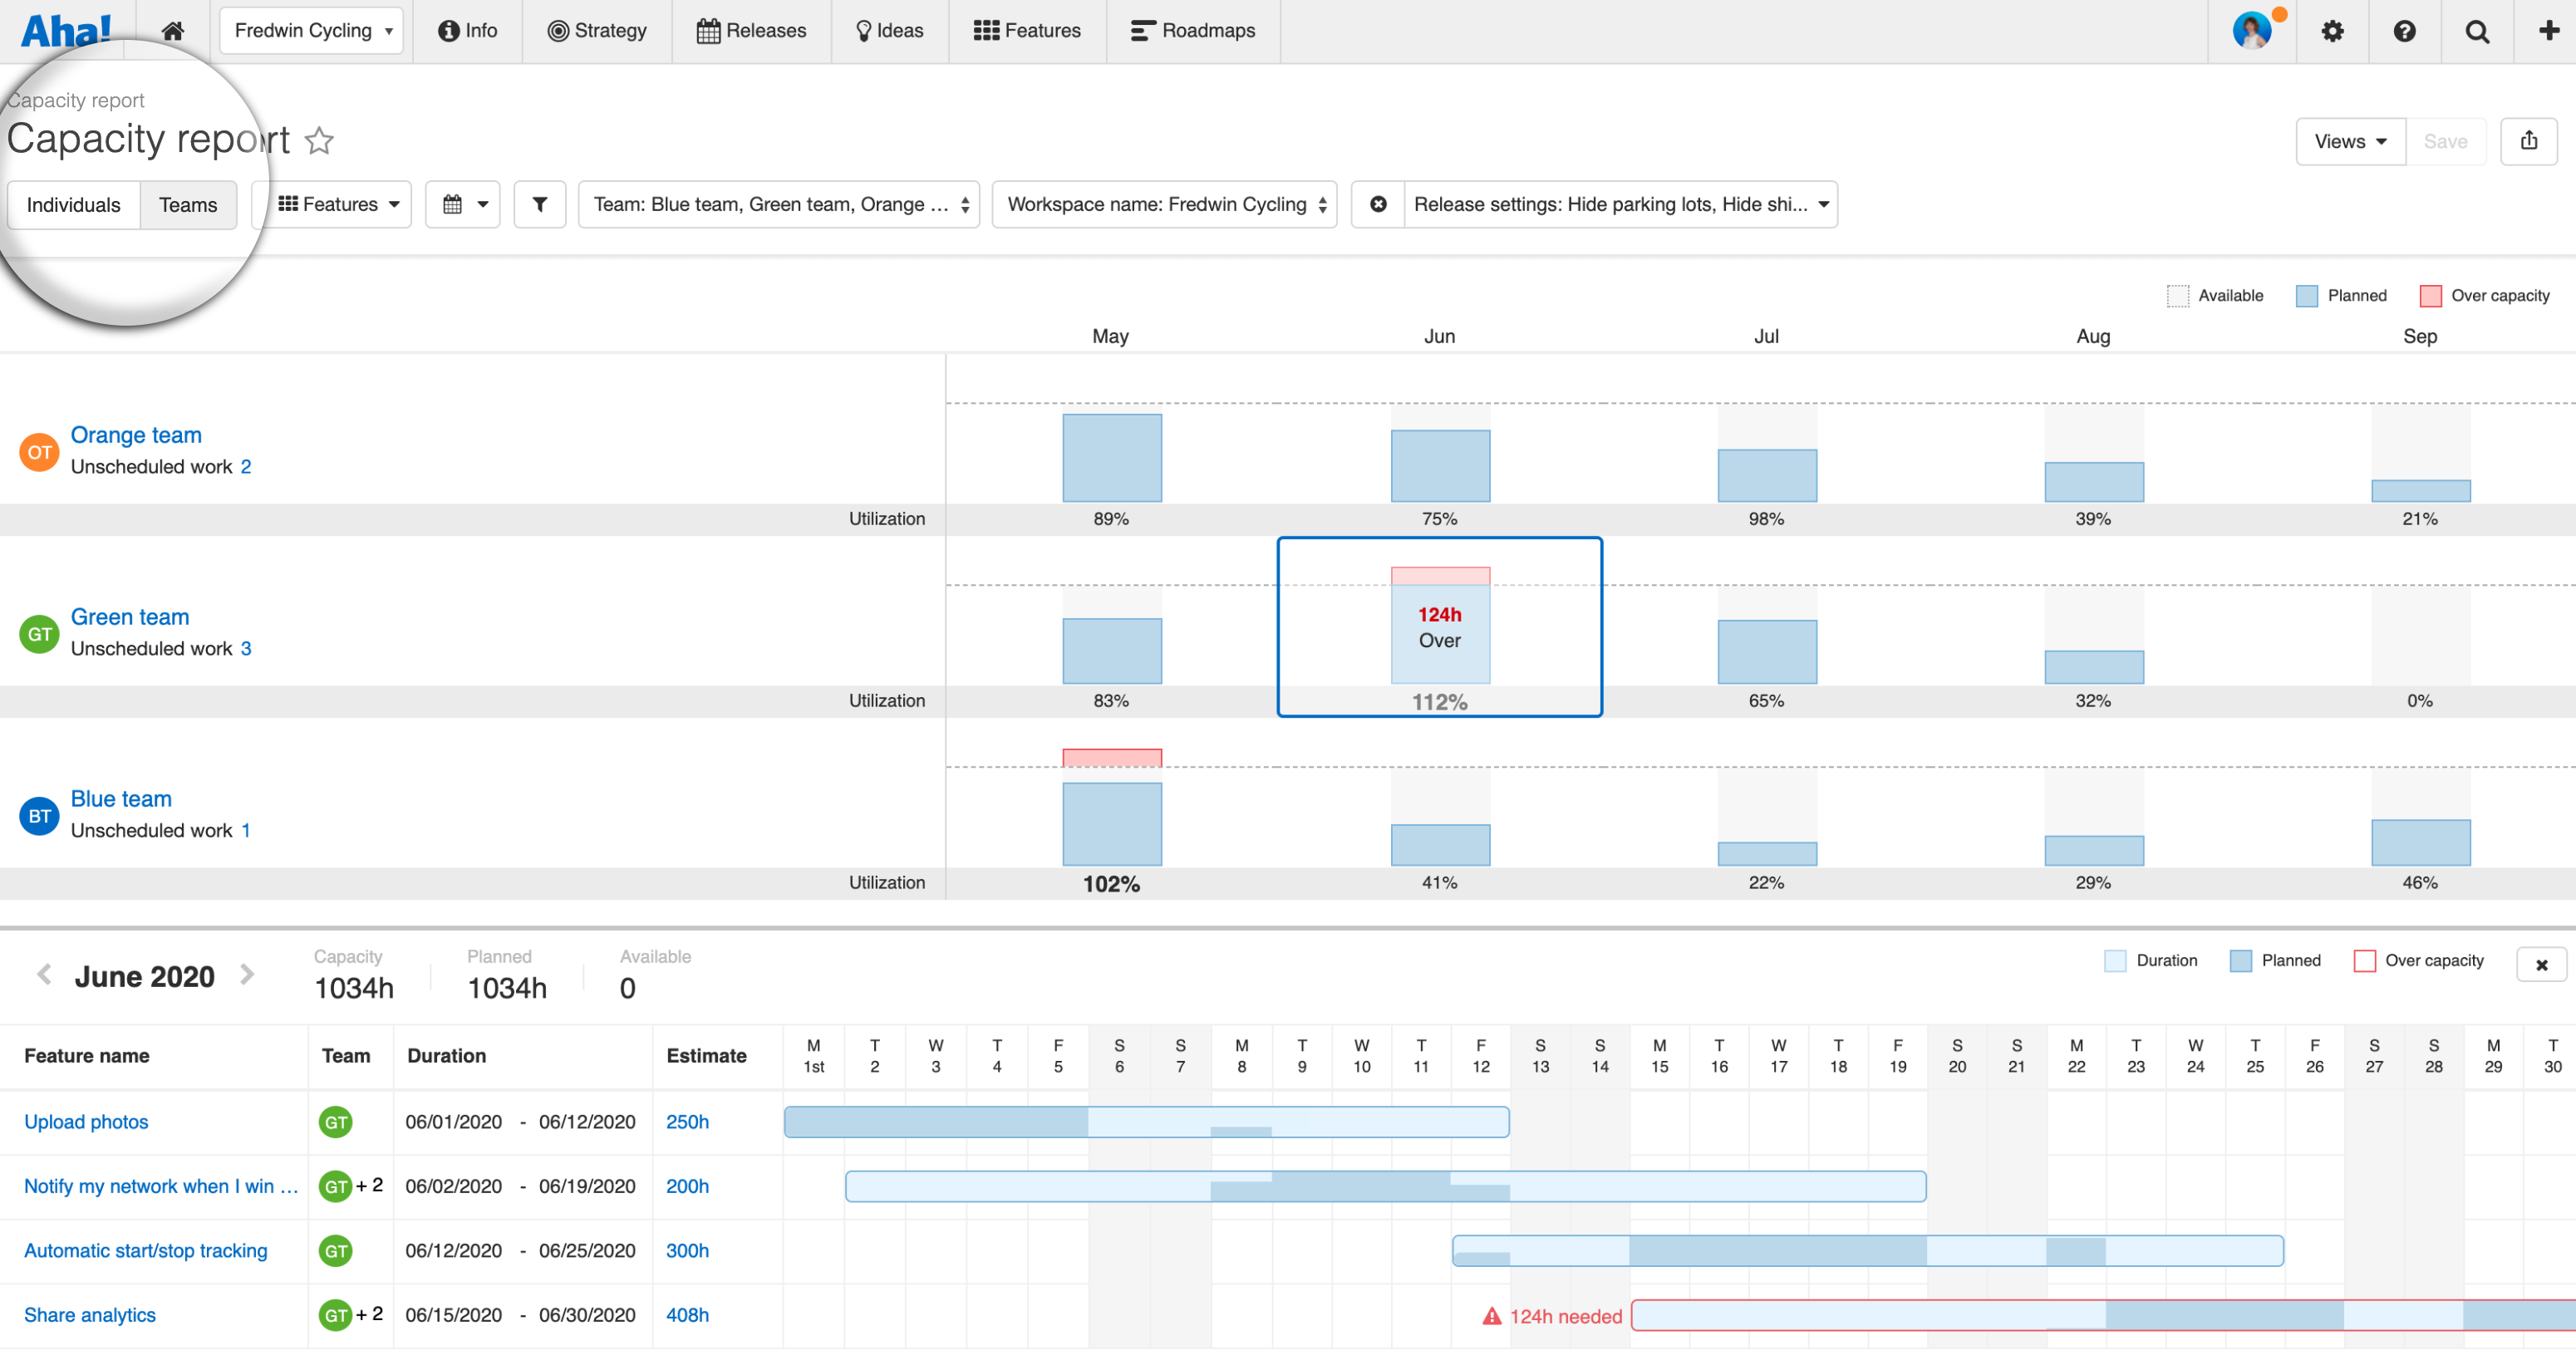Image resolution: width=2576 pixels, height=1370 pixels.
Task: Open the Roadmaps section
Action: [x=1193, y=30]
